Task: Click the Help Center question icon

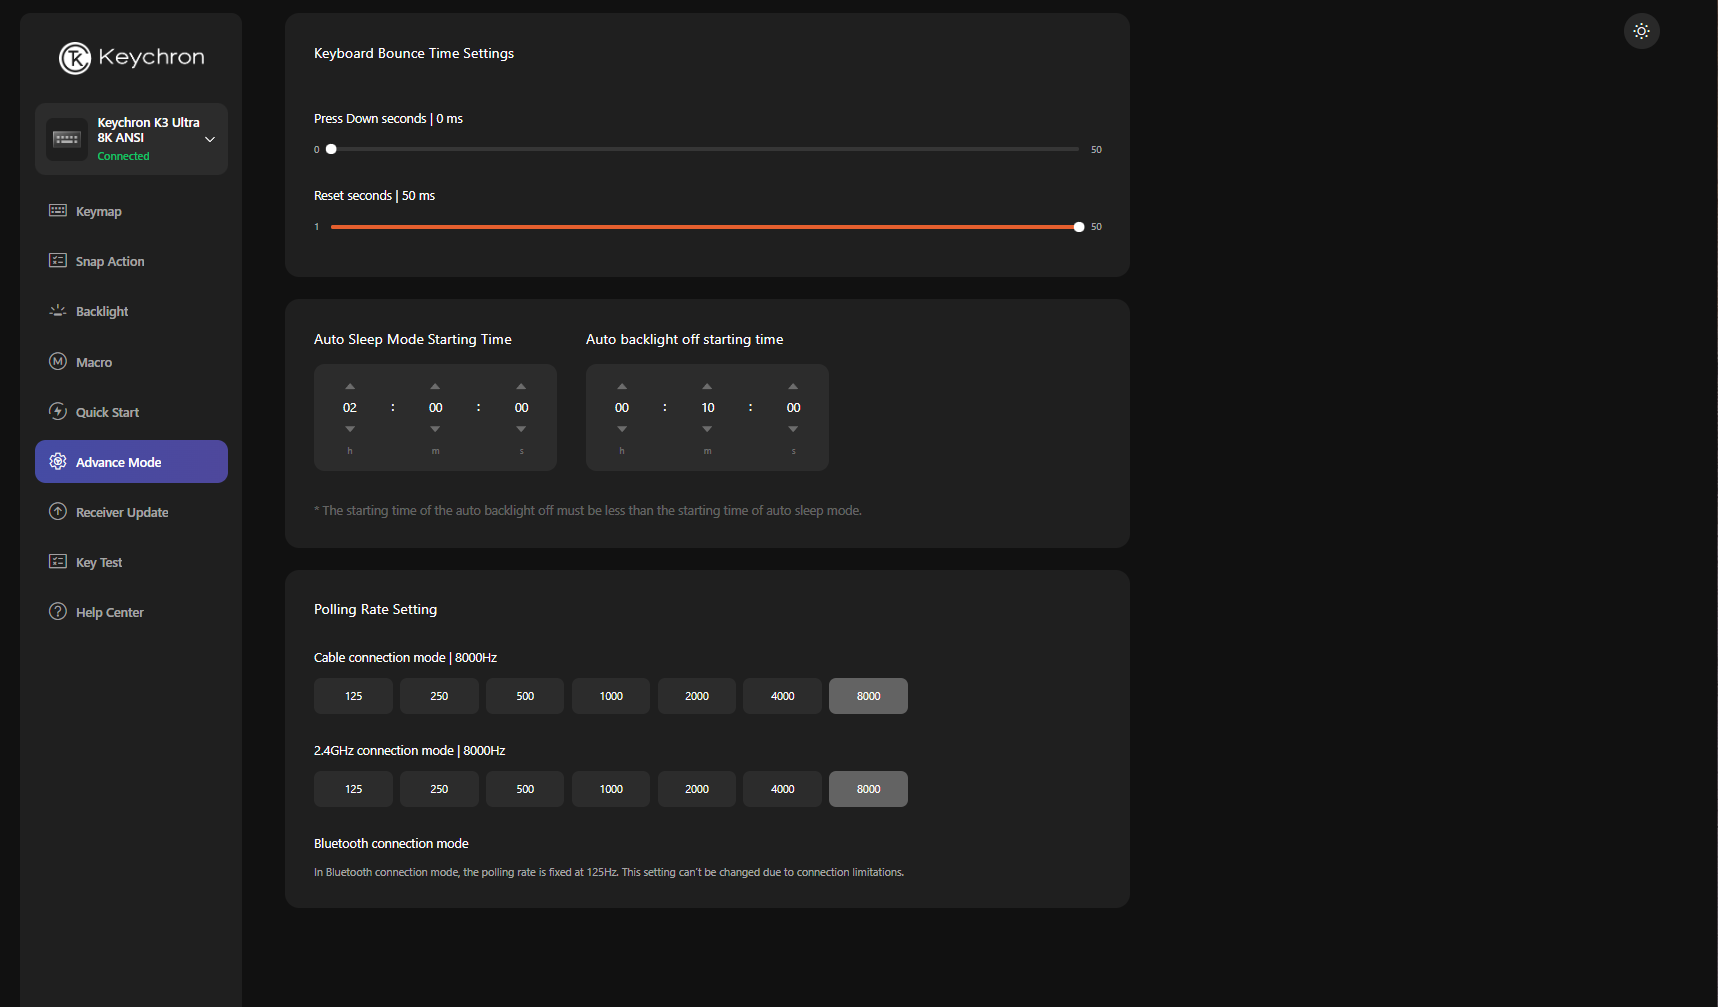Action: pos(58,611)
